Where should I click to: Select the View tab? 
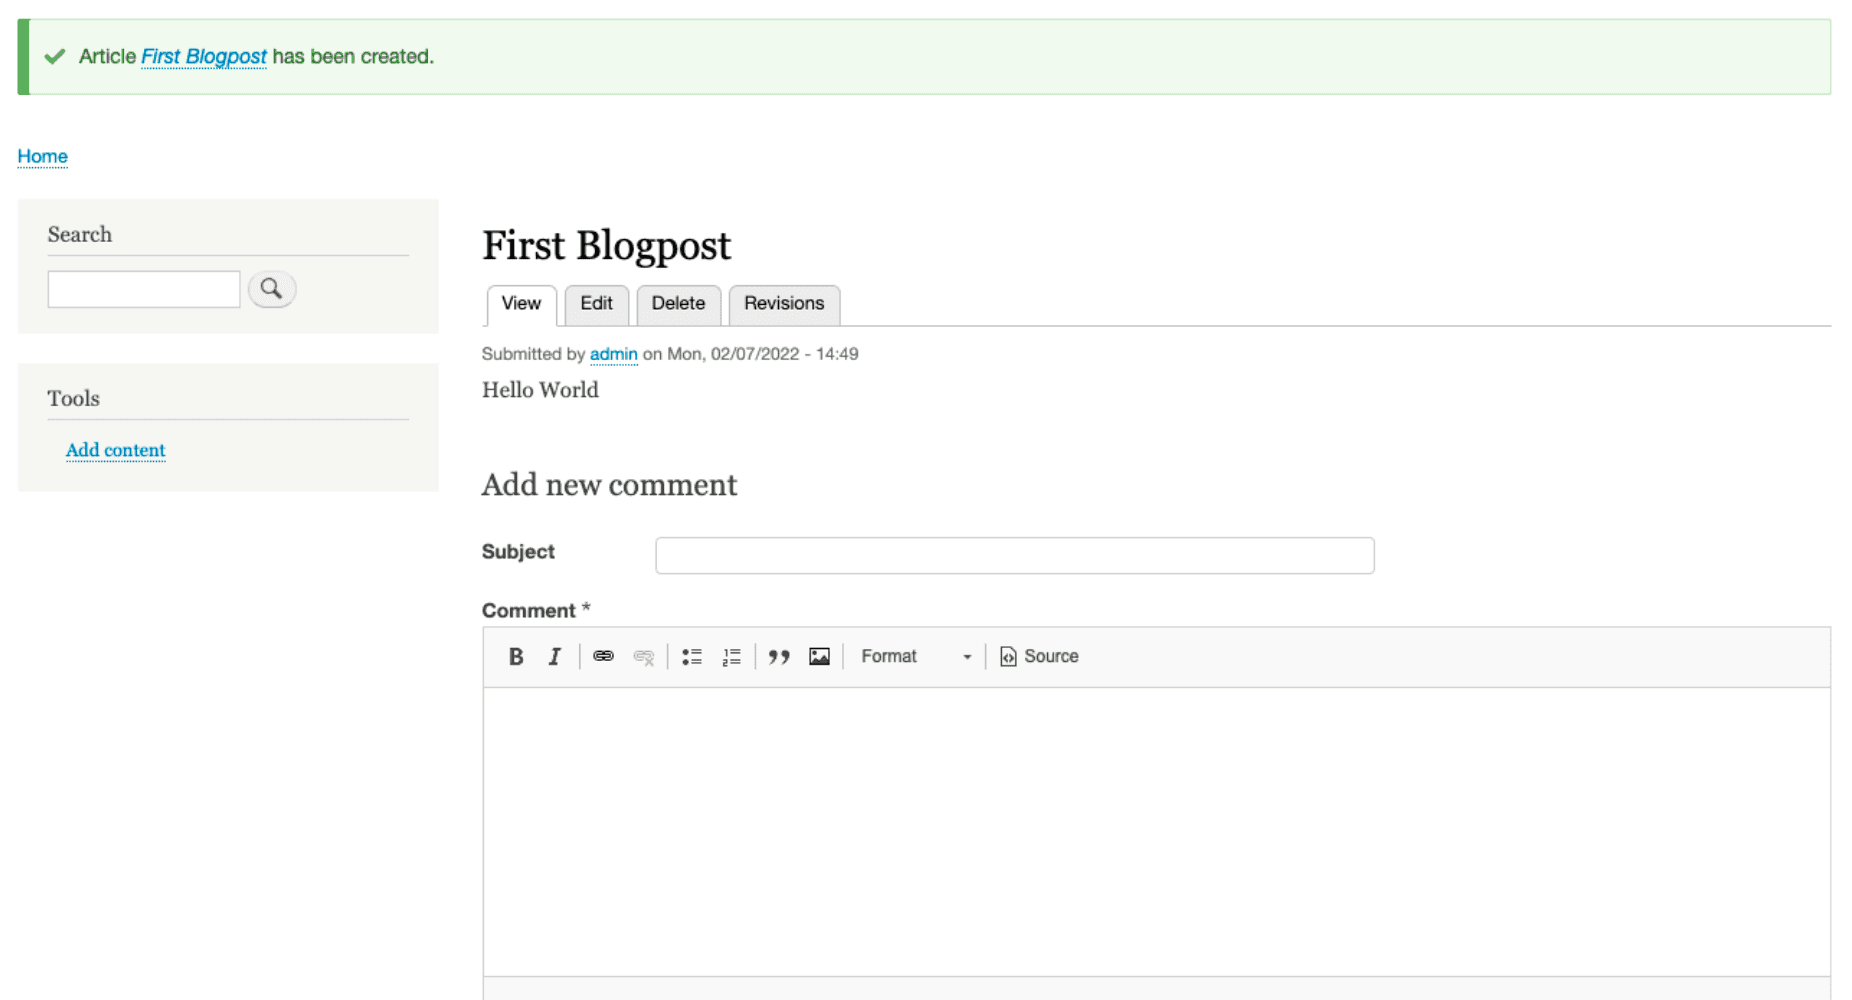tap(521, 304)
